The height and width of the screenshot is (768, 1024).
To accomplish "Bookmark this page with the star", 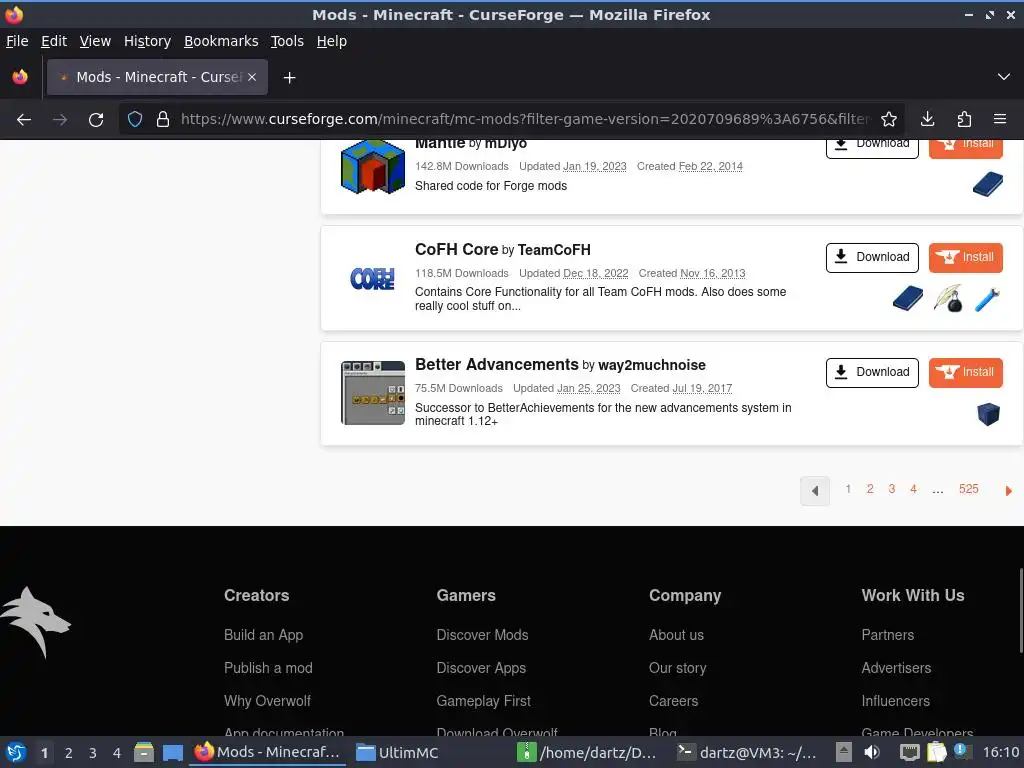I will 888,119.
